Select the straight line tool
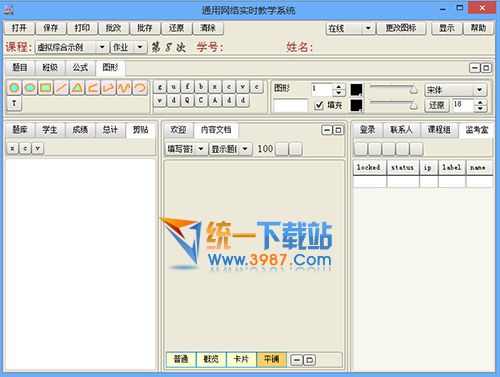This screenshot has width=500, height=377. [x=61, y=88]
